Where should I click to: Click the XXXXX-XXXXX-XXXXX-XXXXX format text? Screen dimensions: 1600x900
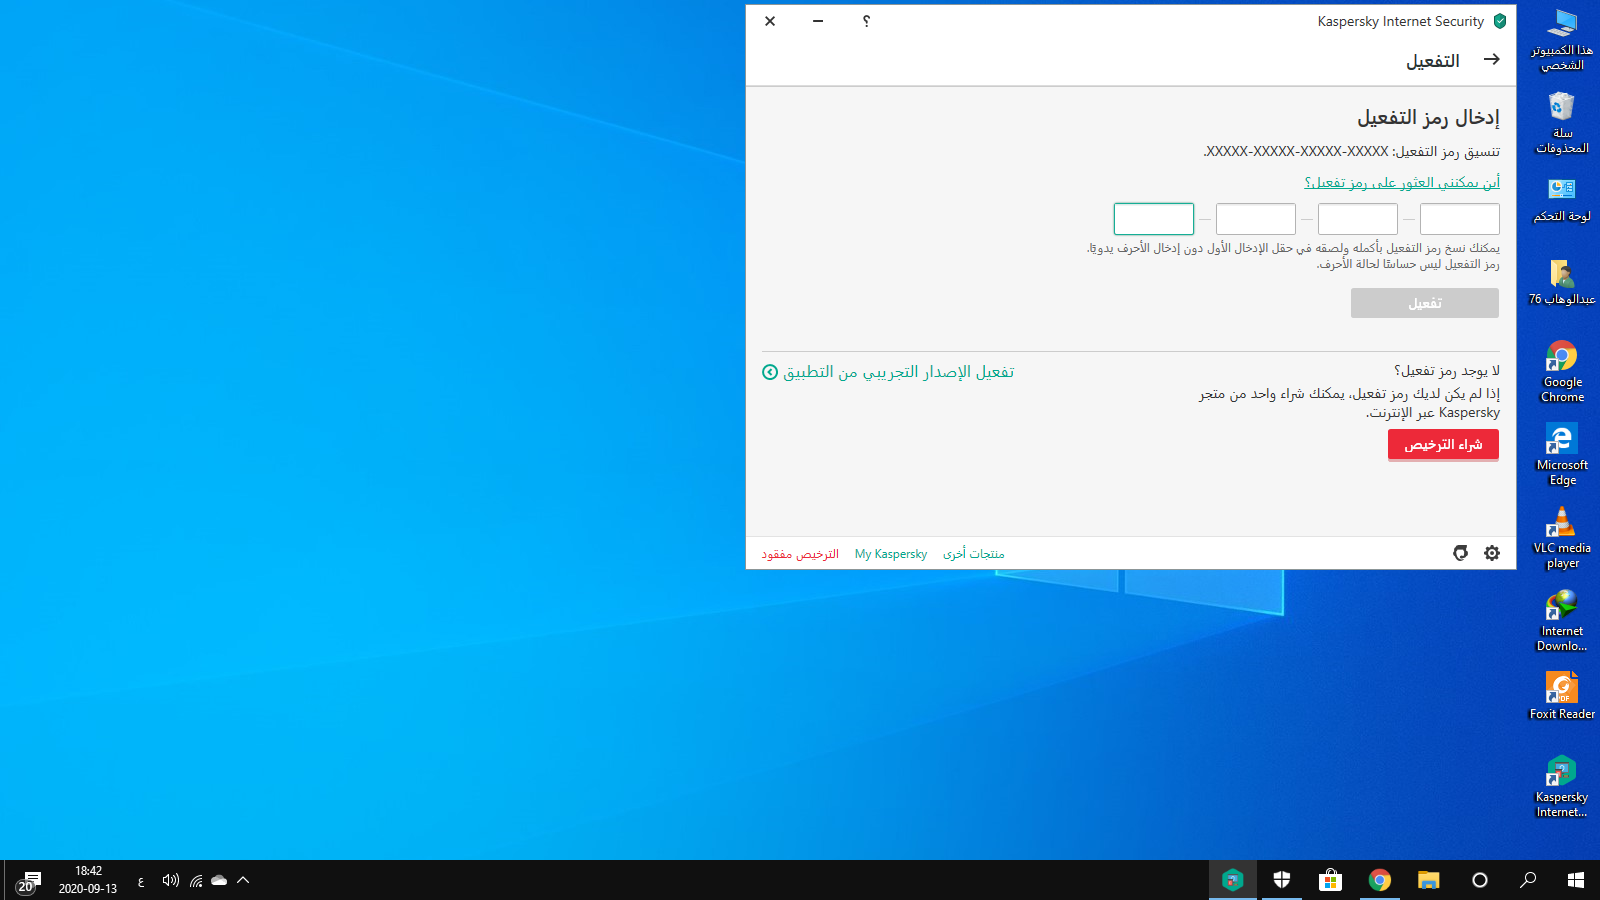pos(1297,151)
